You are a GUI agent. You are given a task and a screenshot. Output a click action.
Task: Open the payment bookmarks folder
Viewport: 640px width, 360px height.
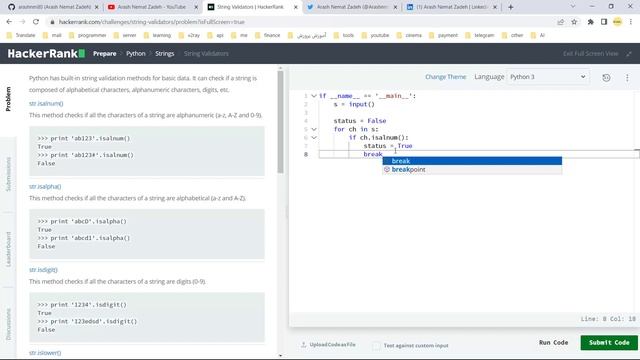point(444,36)
